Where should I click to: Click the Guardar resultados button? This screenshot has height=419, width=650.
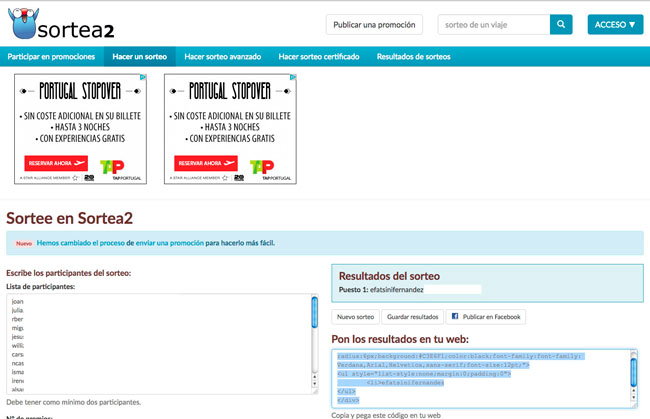tap(412, 317)
